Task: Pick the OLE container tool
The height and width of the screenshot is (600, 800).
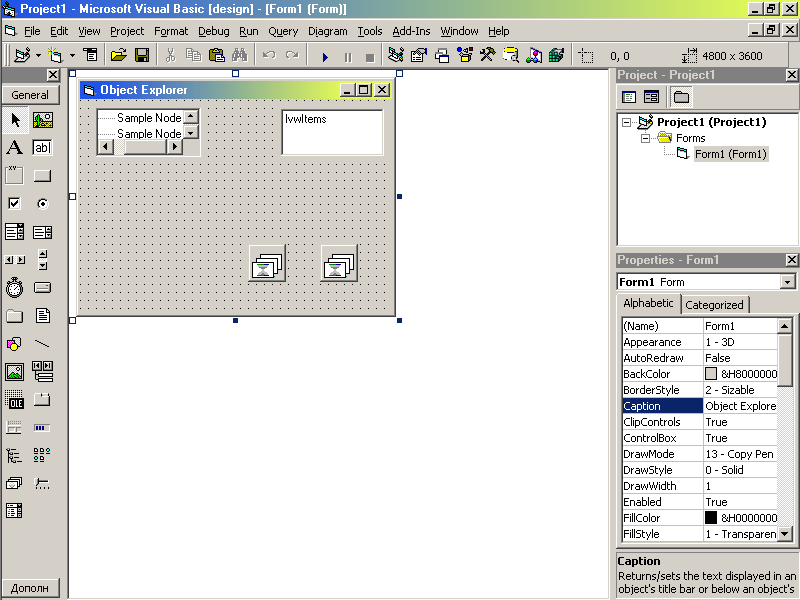Action: [14, 400]
